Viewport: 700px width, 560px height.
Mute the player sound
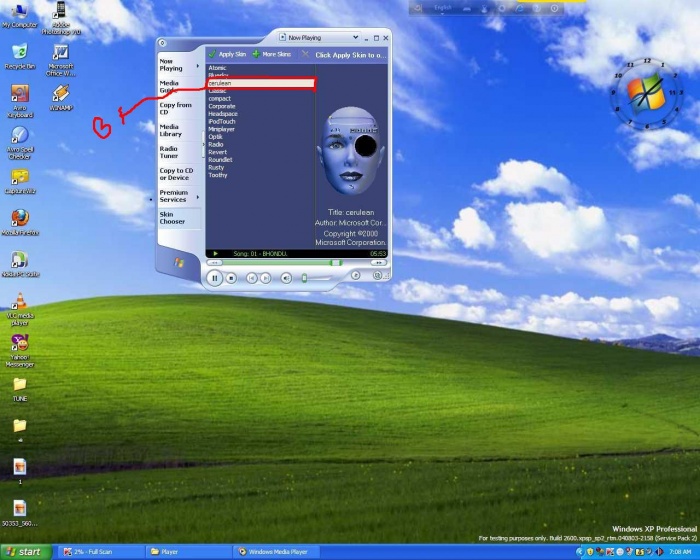point(286,278)
